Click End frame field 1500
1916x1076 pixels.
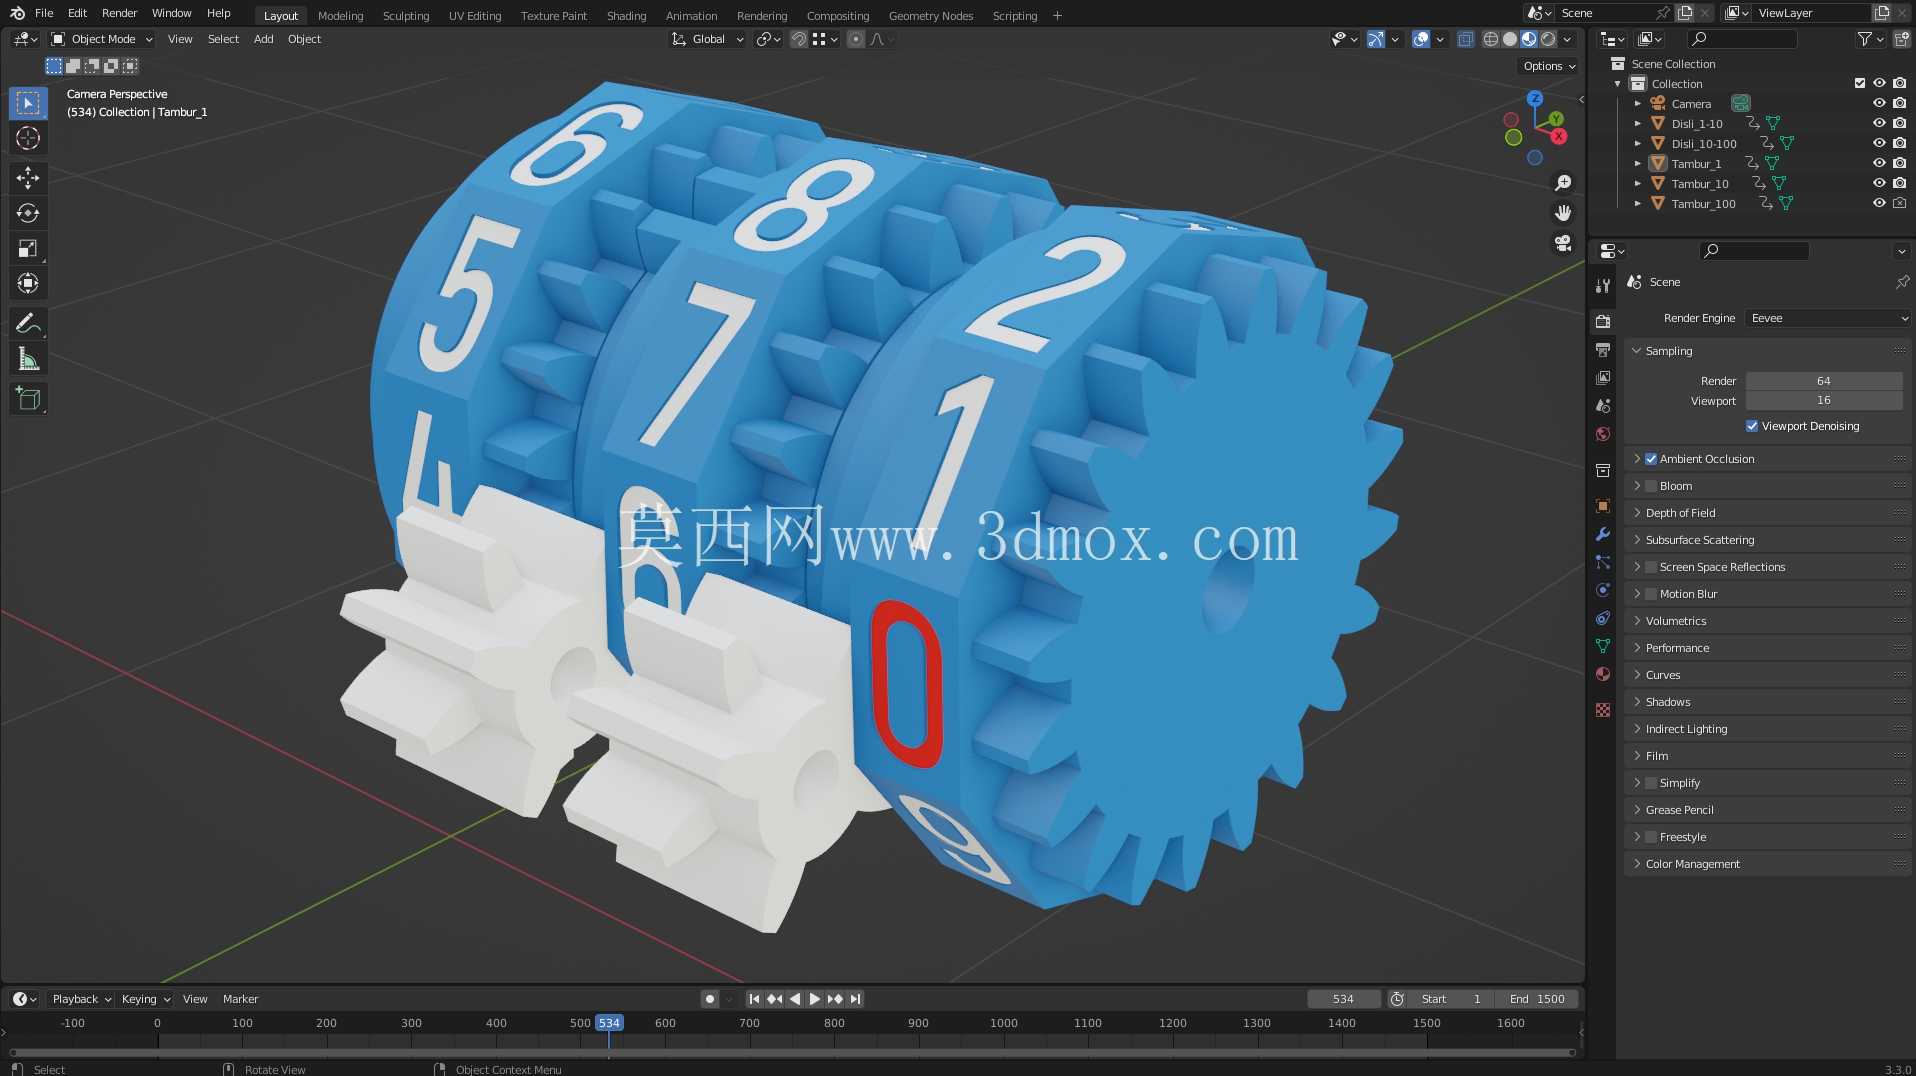click(1537, 999)
